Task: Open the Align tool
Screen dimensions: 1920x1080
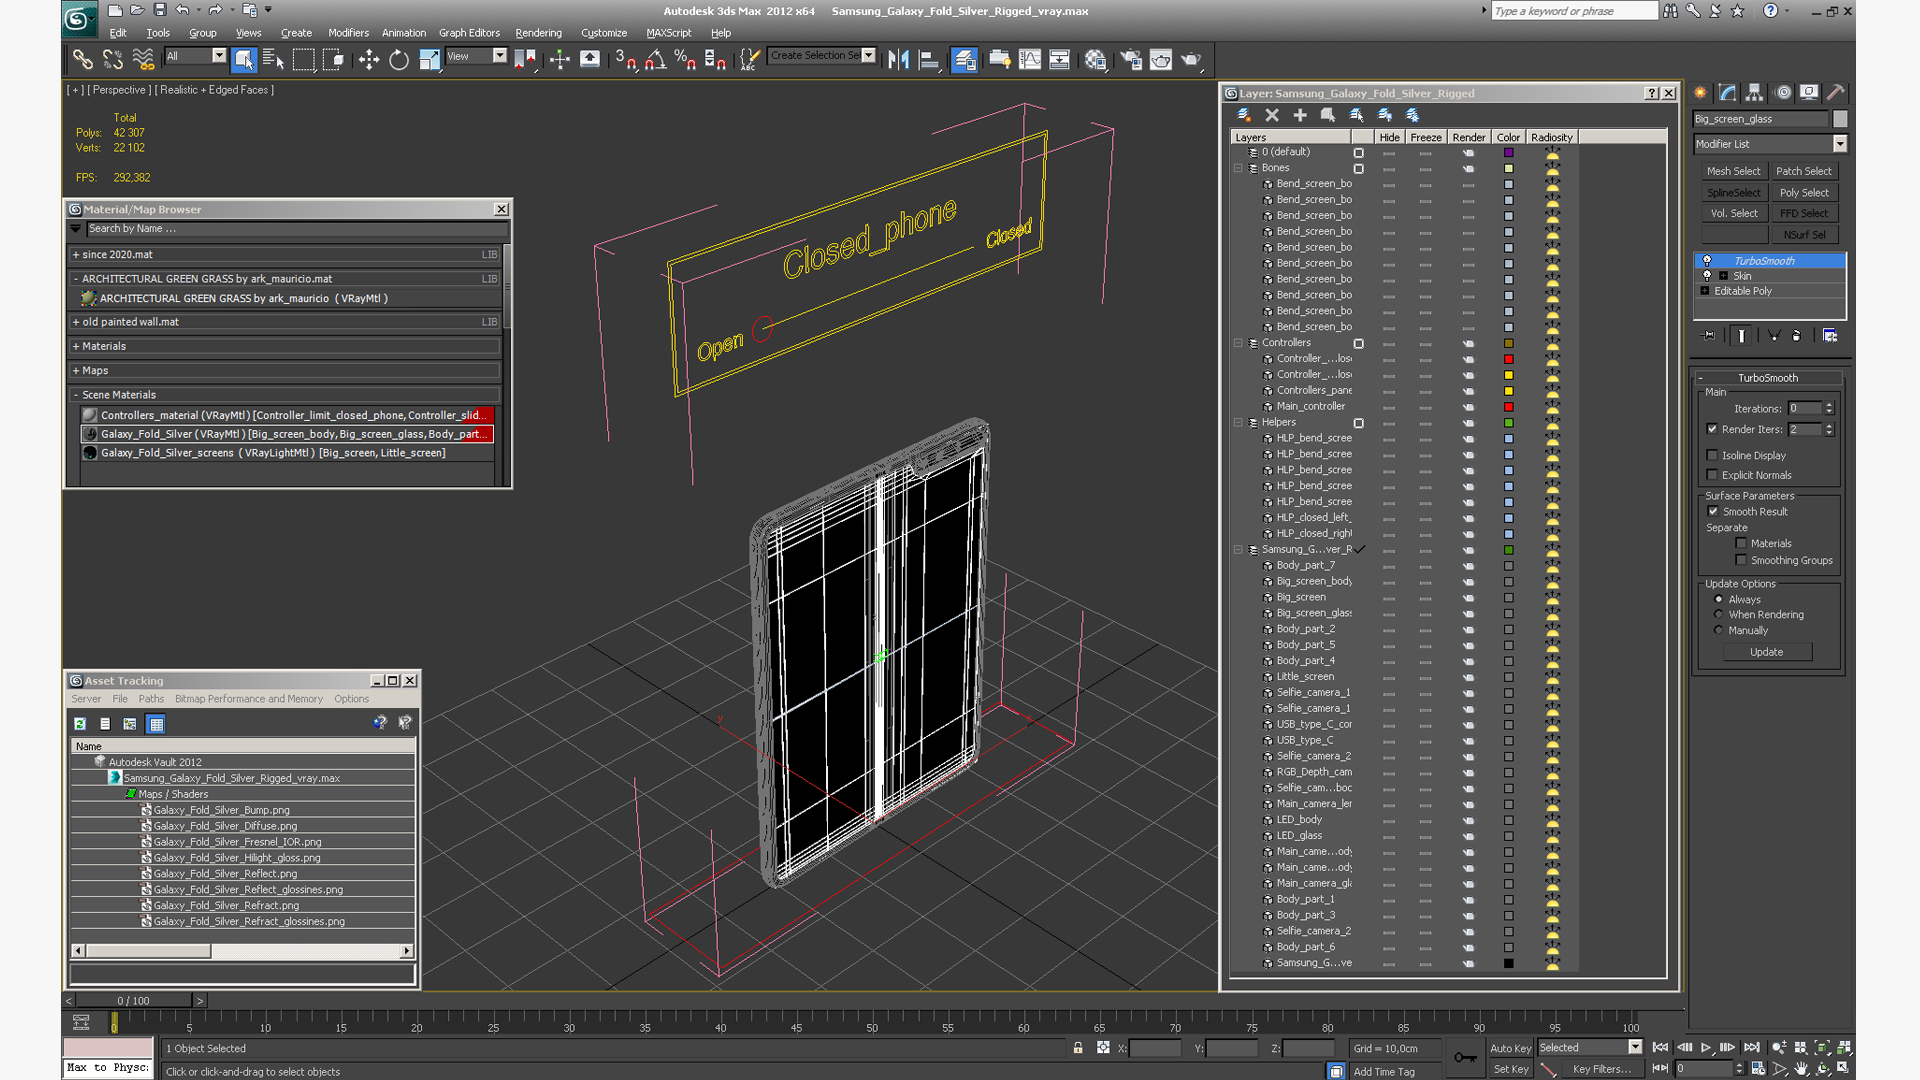Action: pyautogui.click(x=929, y=60)
